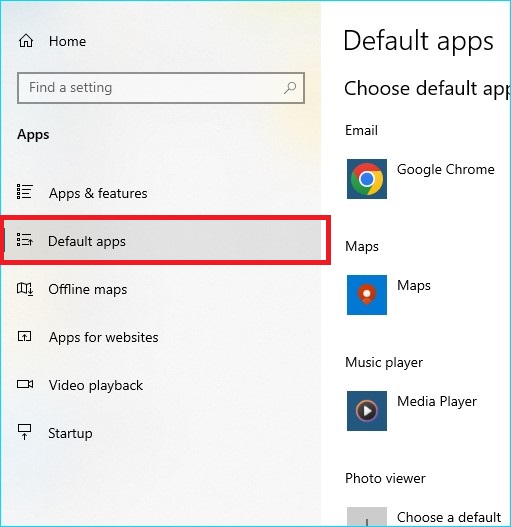
Task: Select the Startup settings page
Action: click(x=70, y=433)
